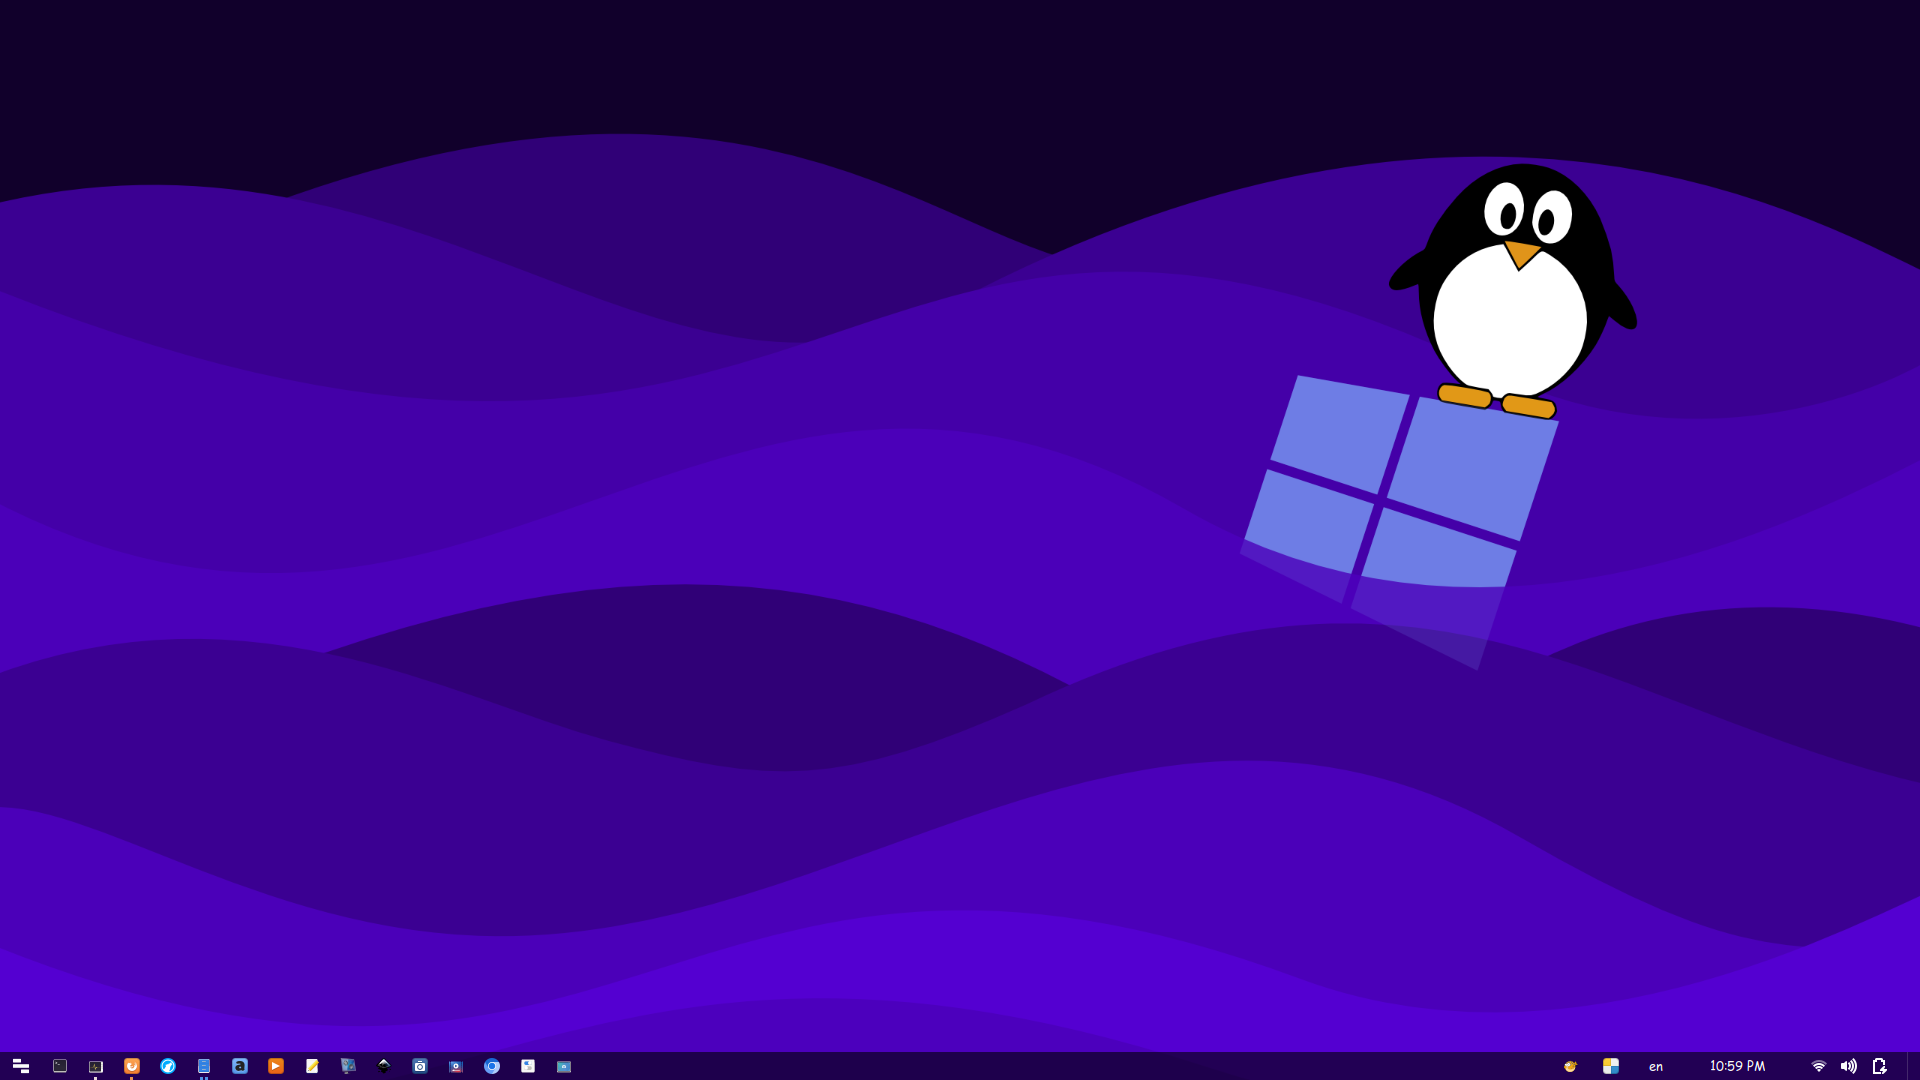This screenshot has width=1920, height=1080.
Task: Open the teal screen app icon
Action: 564,1066
